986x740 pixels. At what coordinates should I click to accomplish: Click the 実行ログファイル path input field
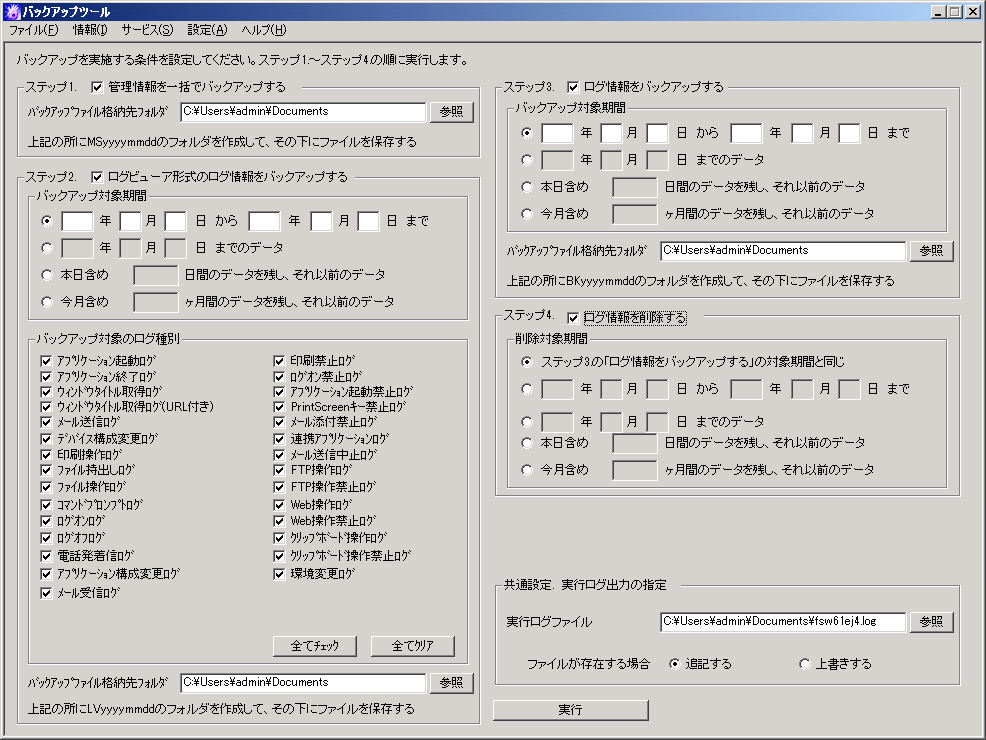click(x=782, y=622)
